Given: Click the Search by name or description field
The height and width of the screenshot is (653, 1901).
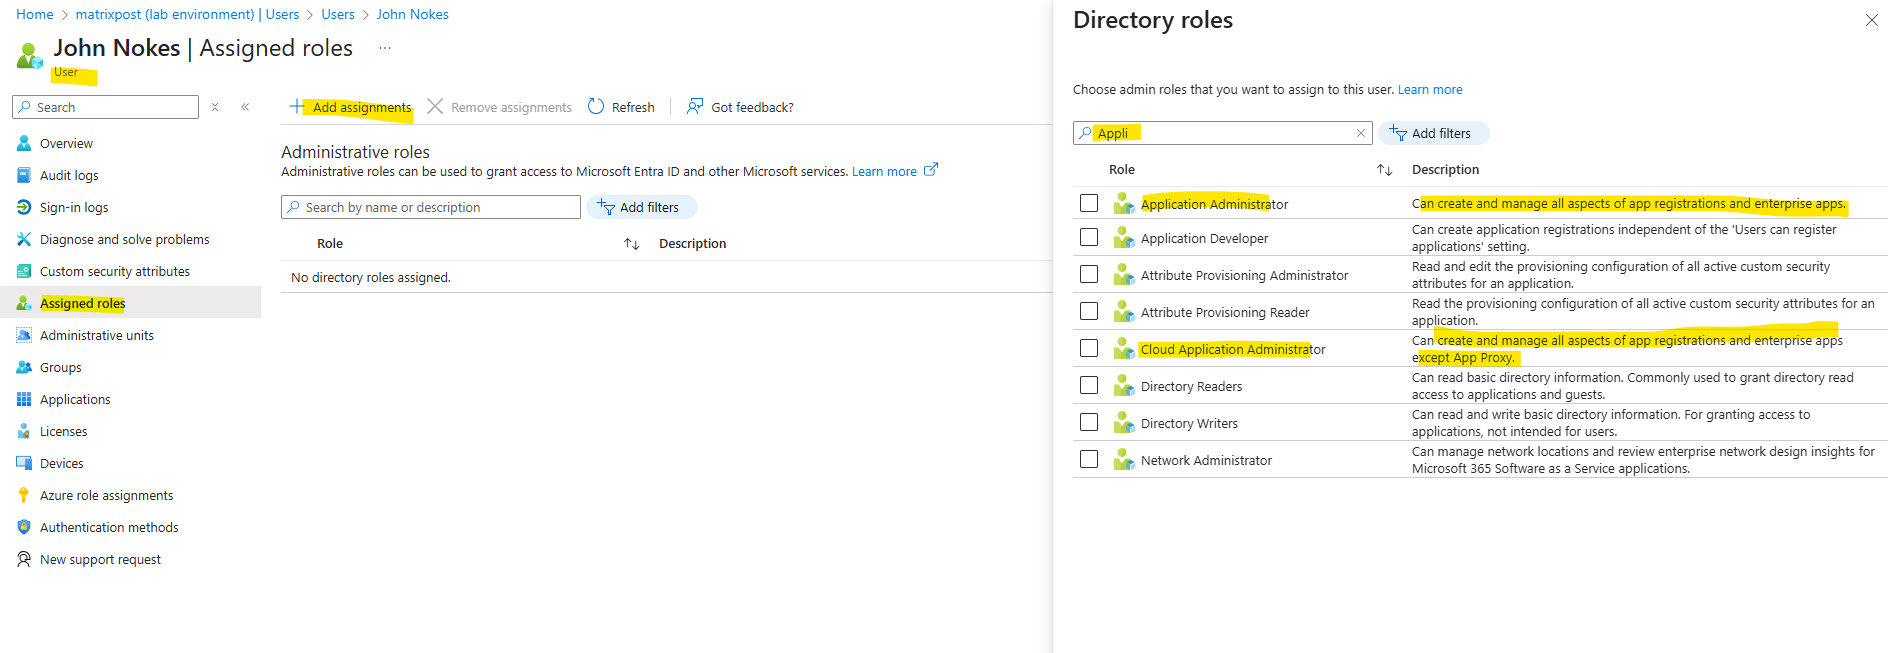Looking at the screenshot, I should coord(431,207).
